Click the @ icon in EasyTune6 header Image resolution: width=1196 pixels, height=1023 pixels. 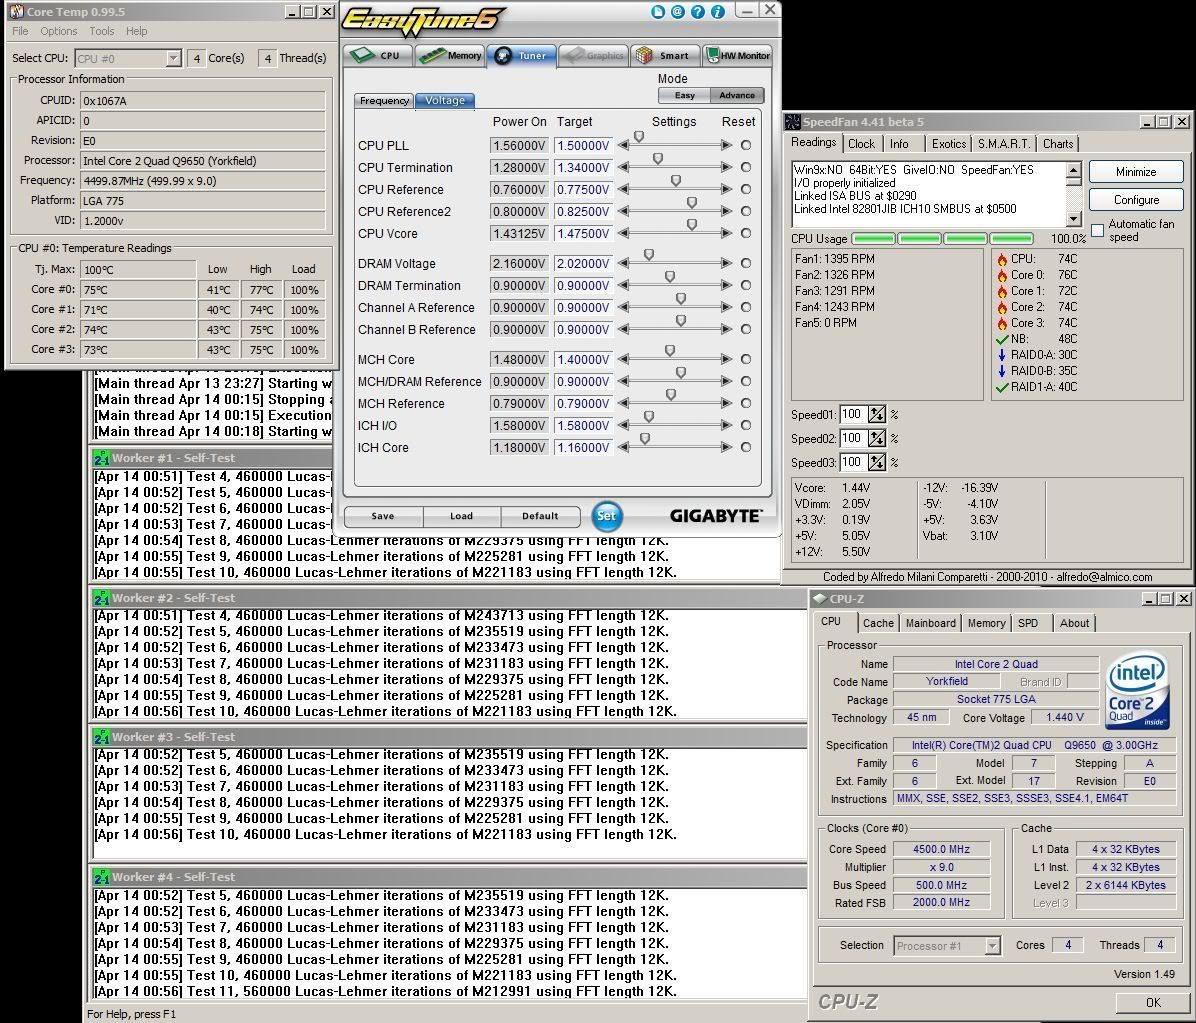677,11
